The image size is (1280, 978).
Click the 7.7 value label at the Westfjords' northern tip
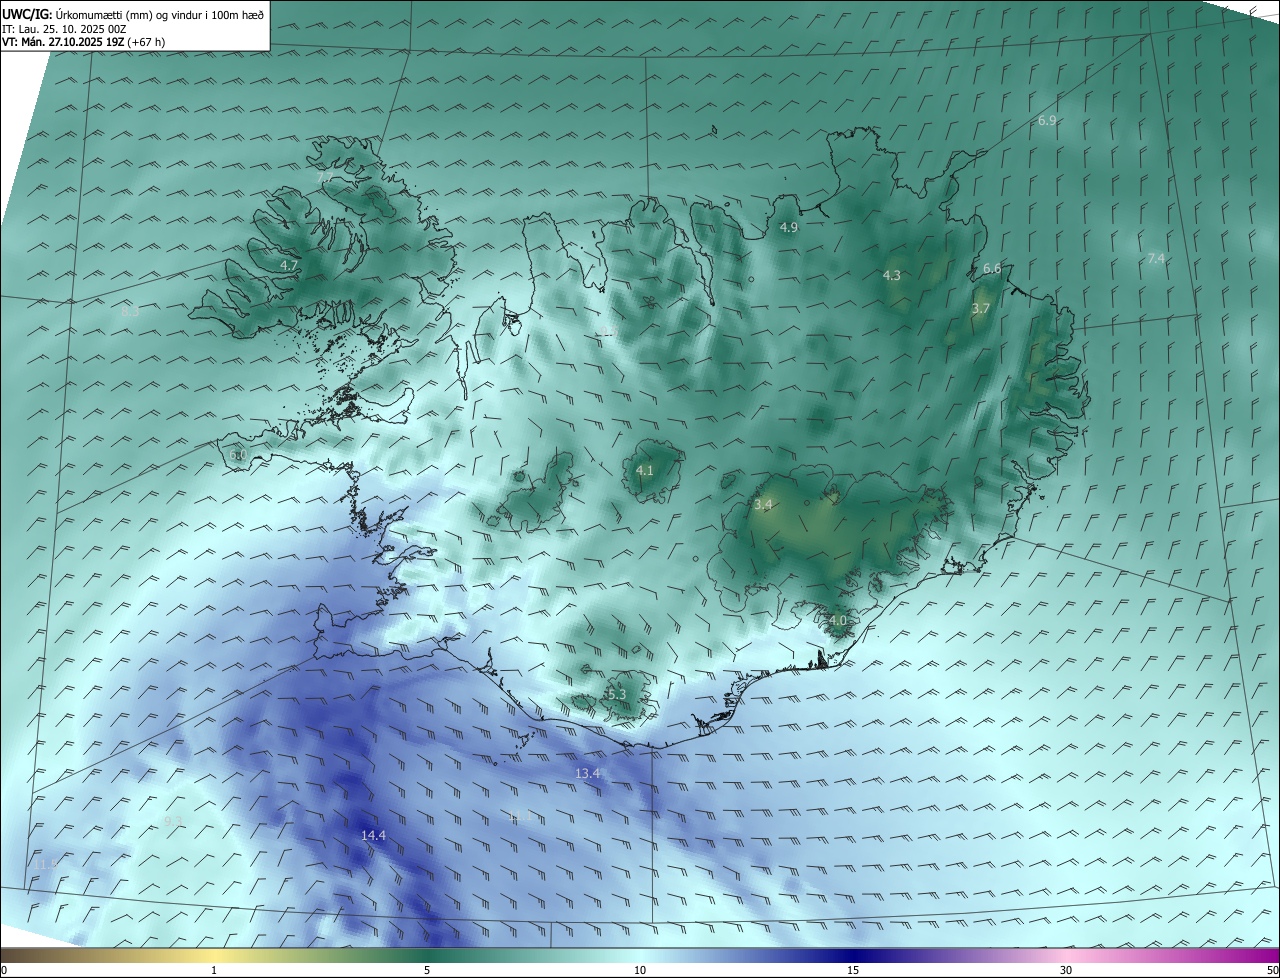click(x=325, y=177)
